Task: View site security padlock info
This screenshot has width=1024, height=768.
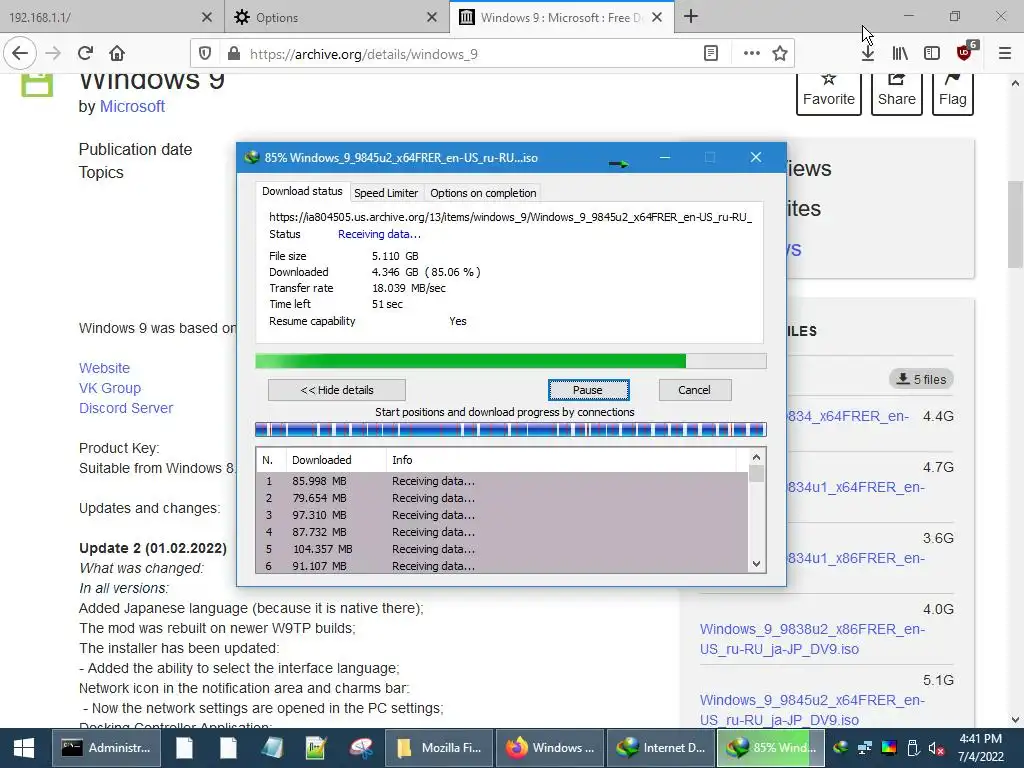Action: 233,54
